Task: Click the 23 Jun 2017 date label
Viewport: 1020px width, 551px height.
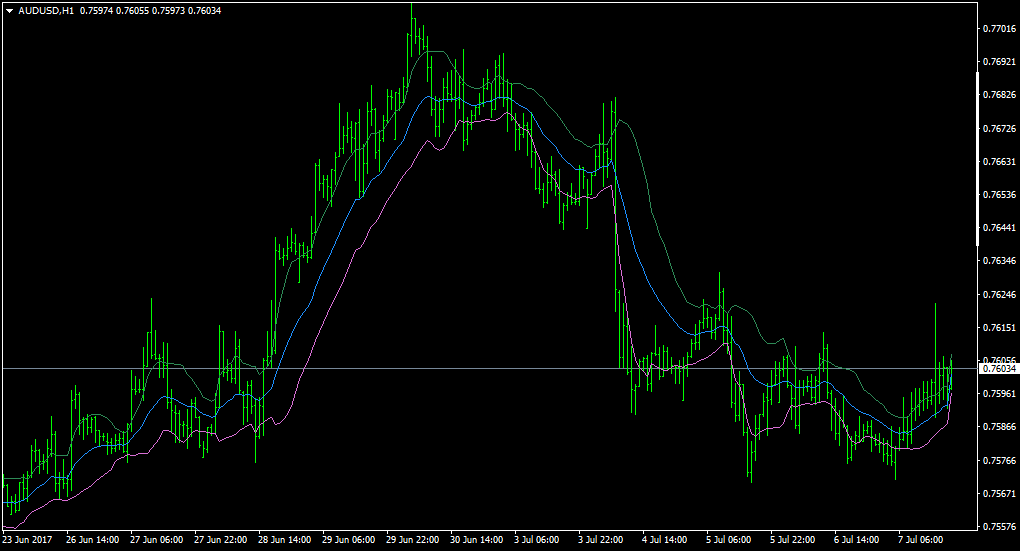Action: pos(27,540)
